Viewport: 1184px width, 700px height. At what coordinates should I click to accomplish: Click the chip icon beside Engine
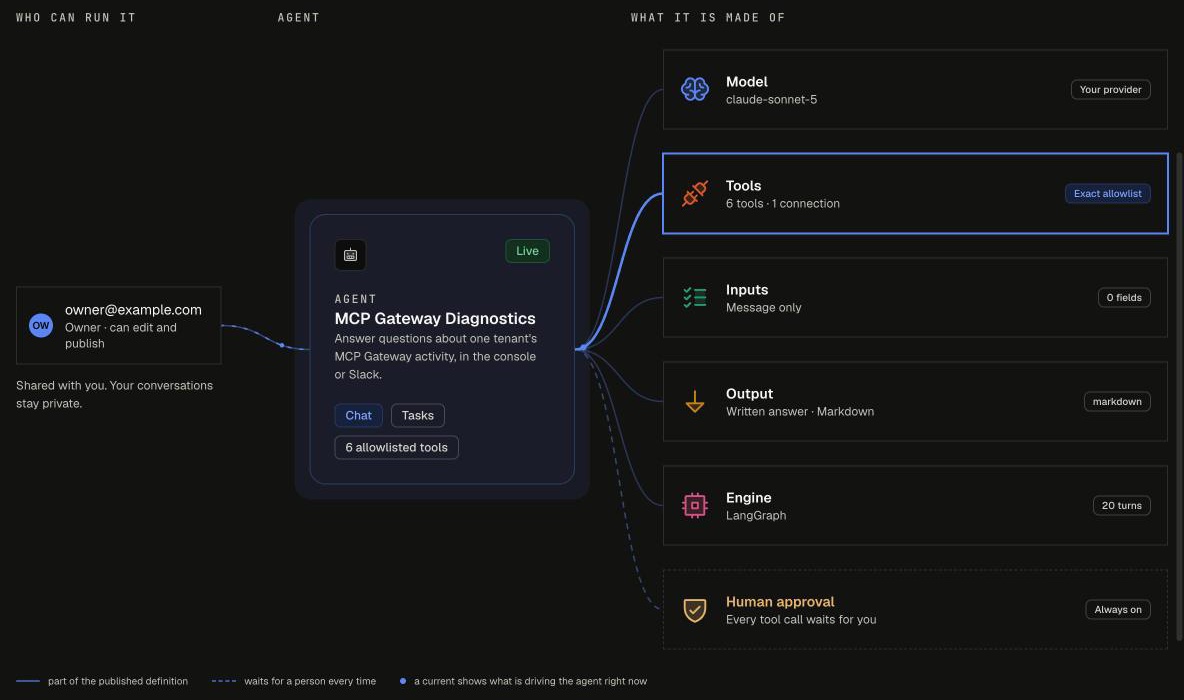pos(694,505)
